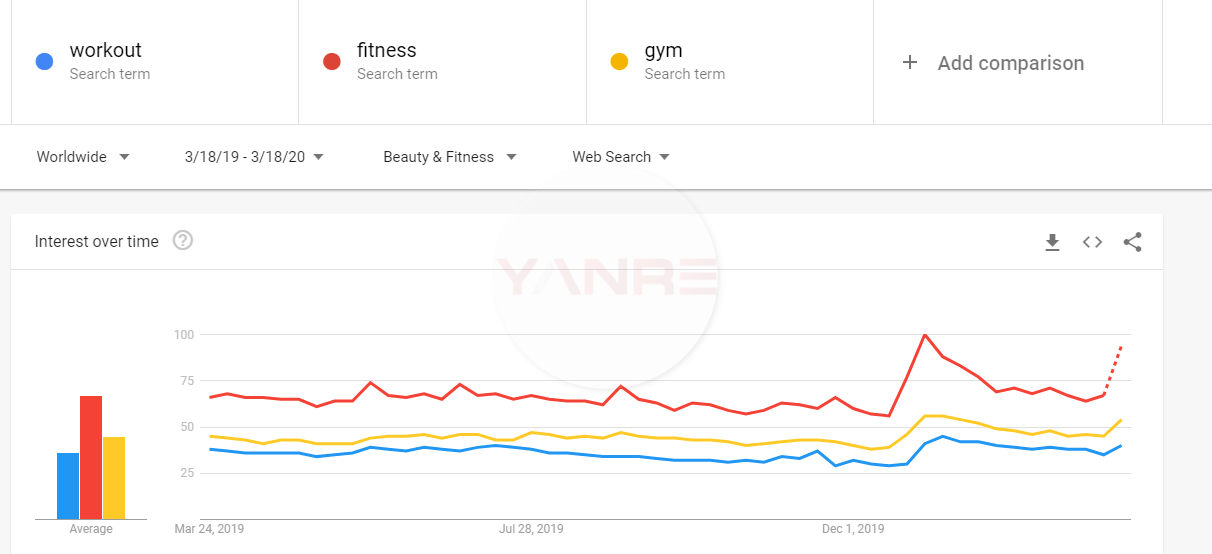Share the Interest over time chart

(1132, 242)
